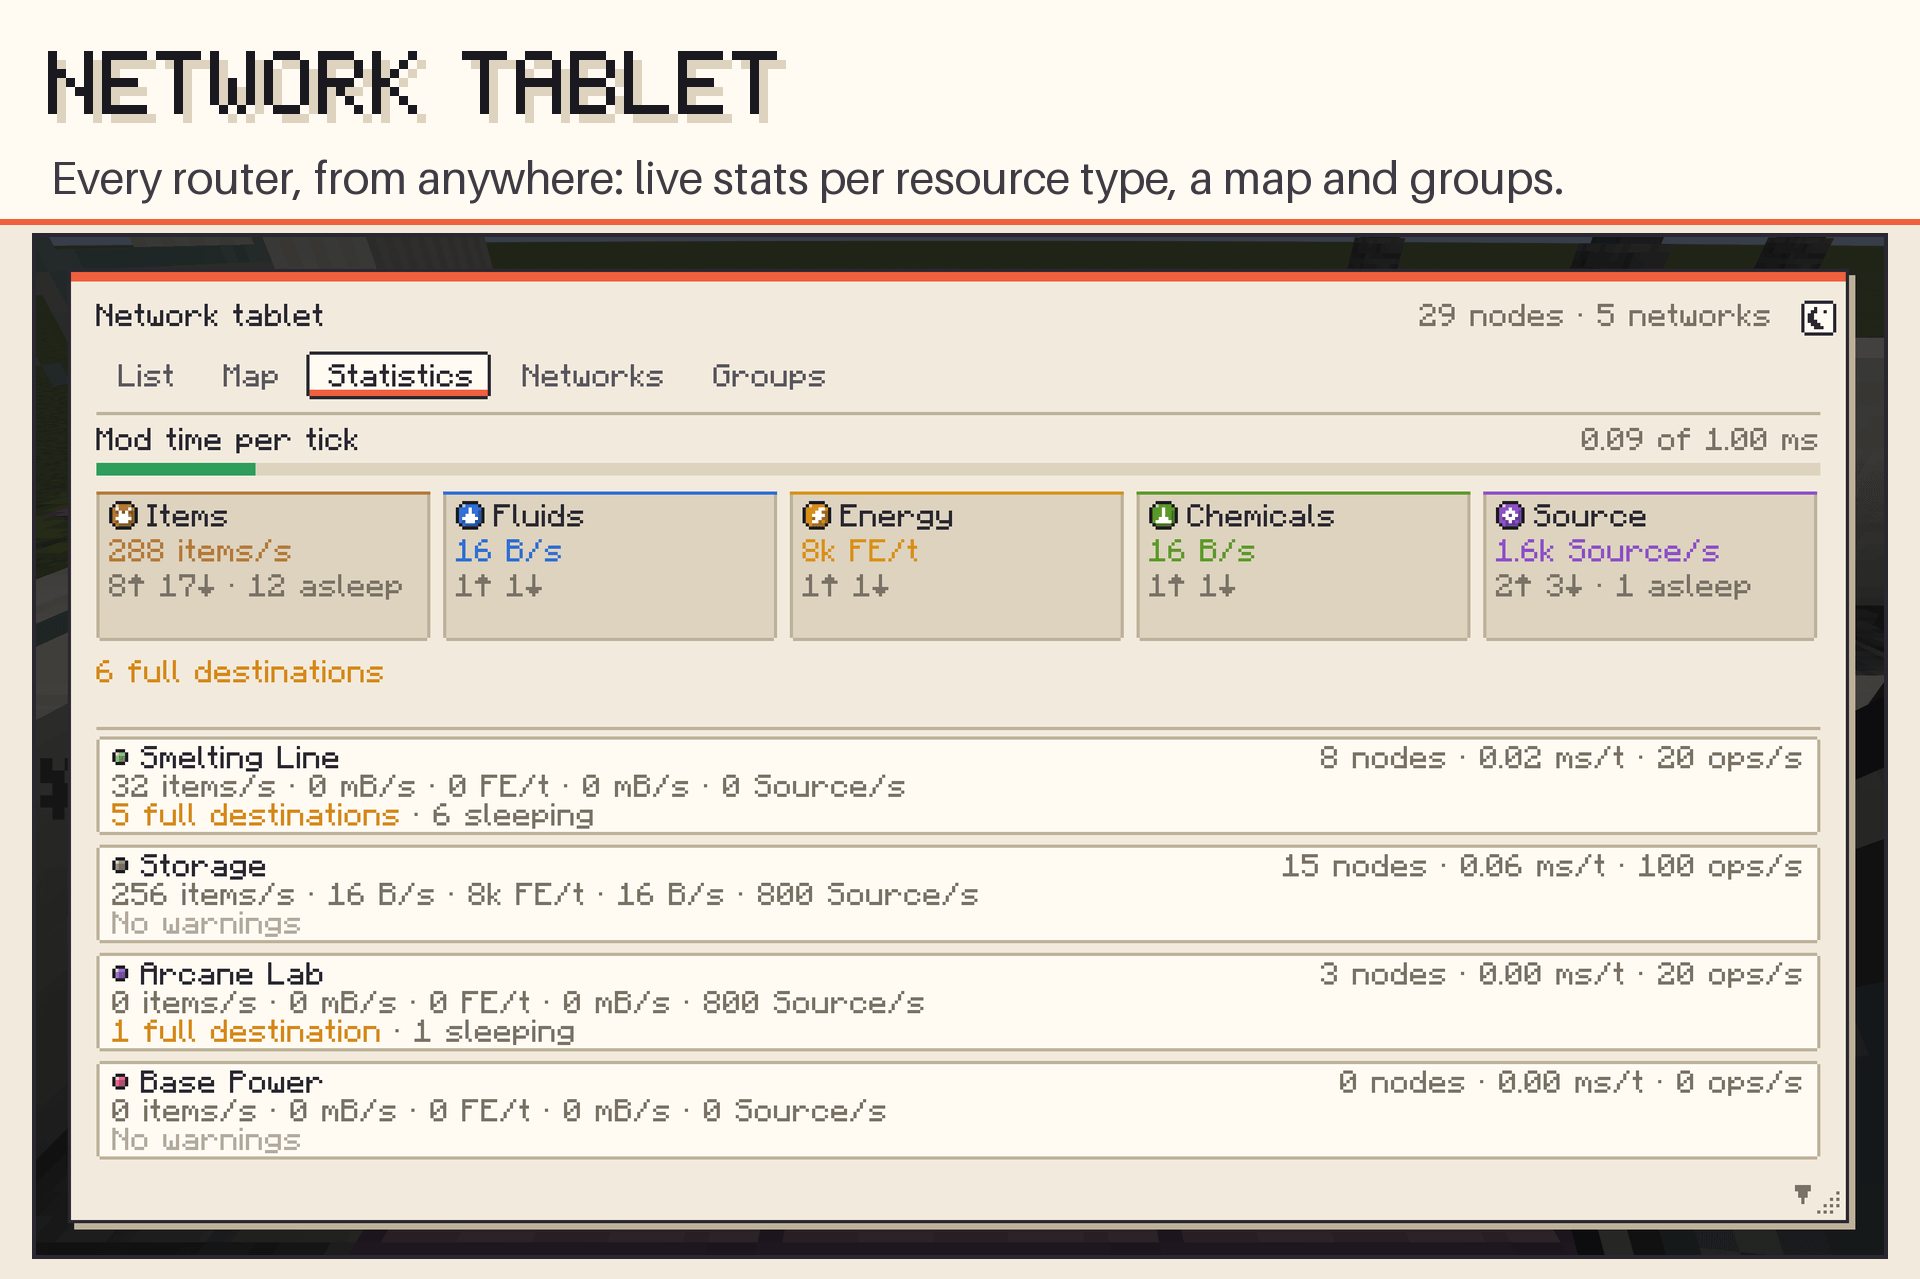Click '288 items/s' in Items card
1920x1279 pixels.
click(200, 551)
